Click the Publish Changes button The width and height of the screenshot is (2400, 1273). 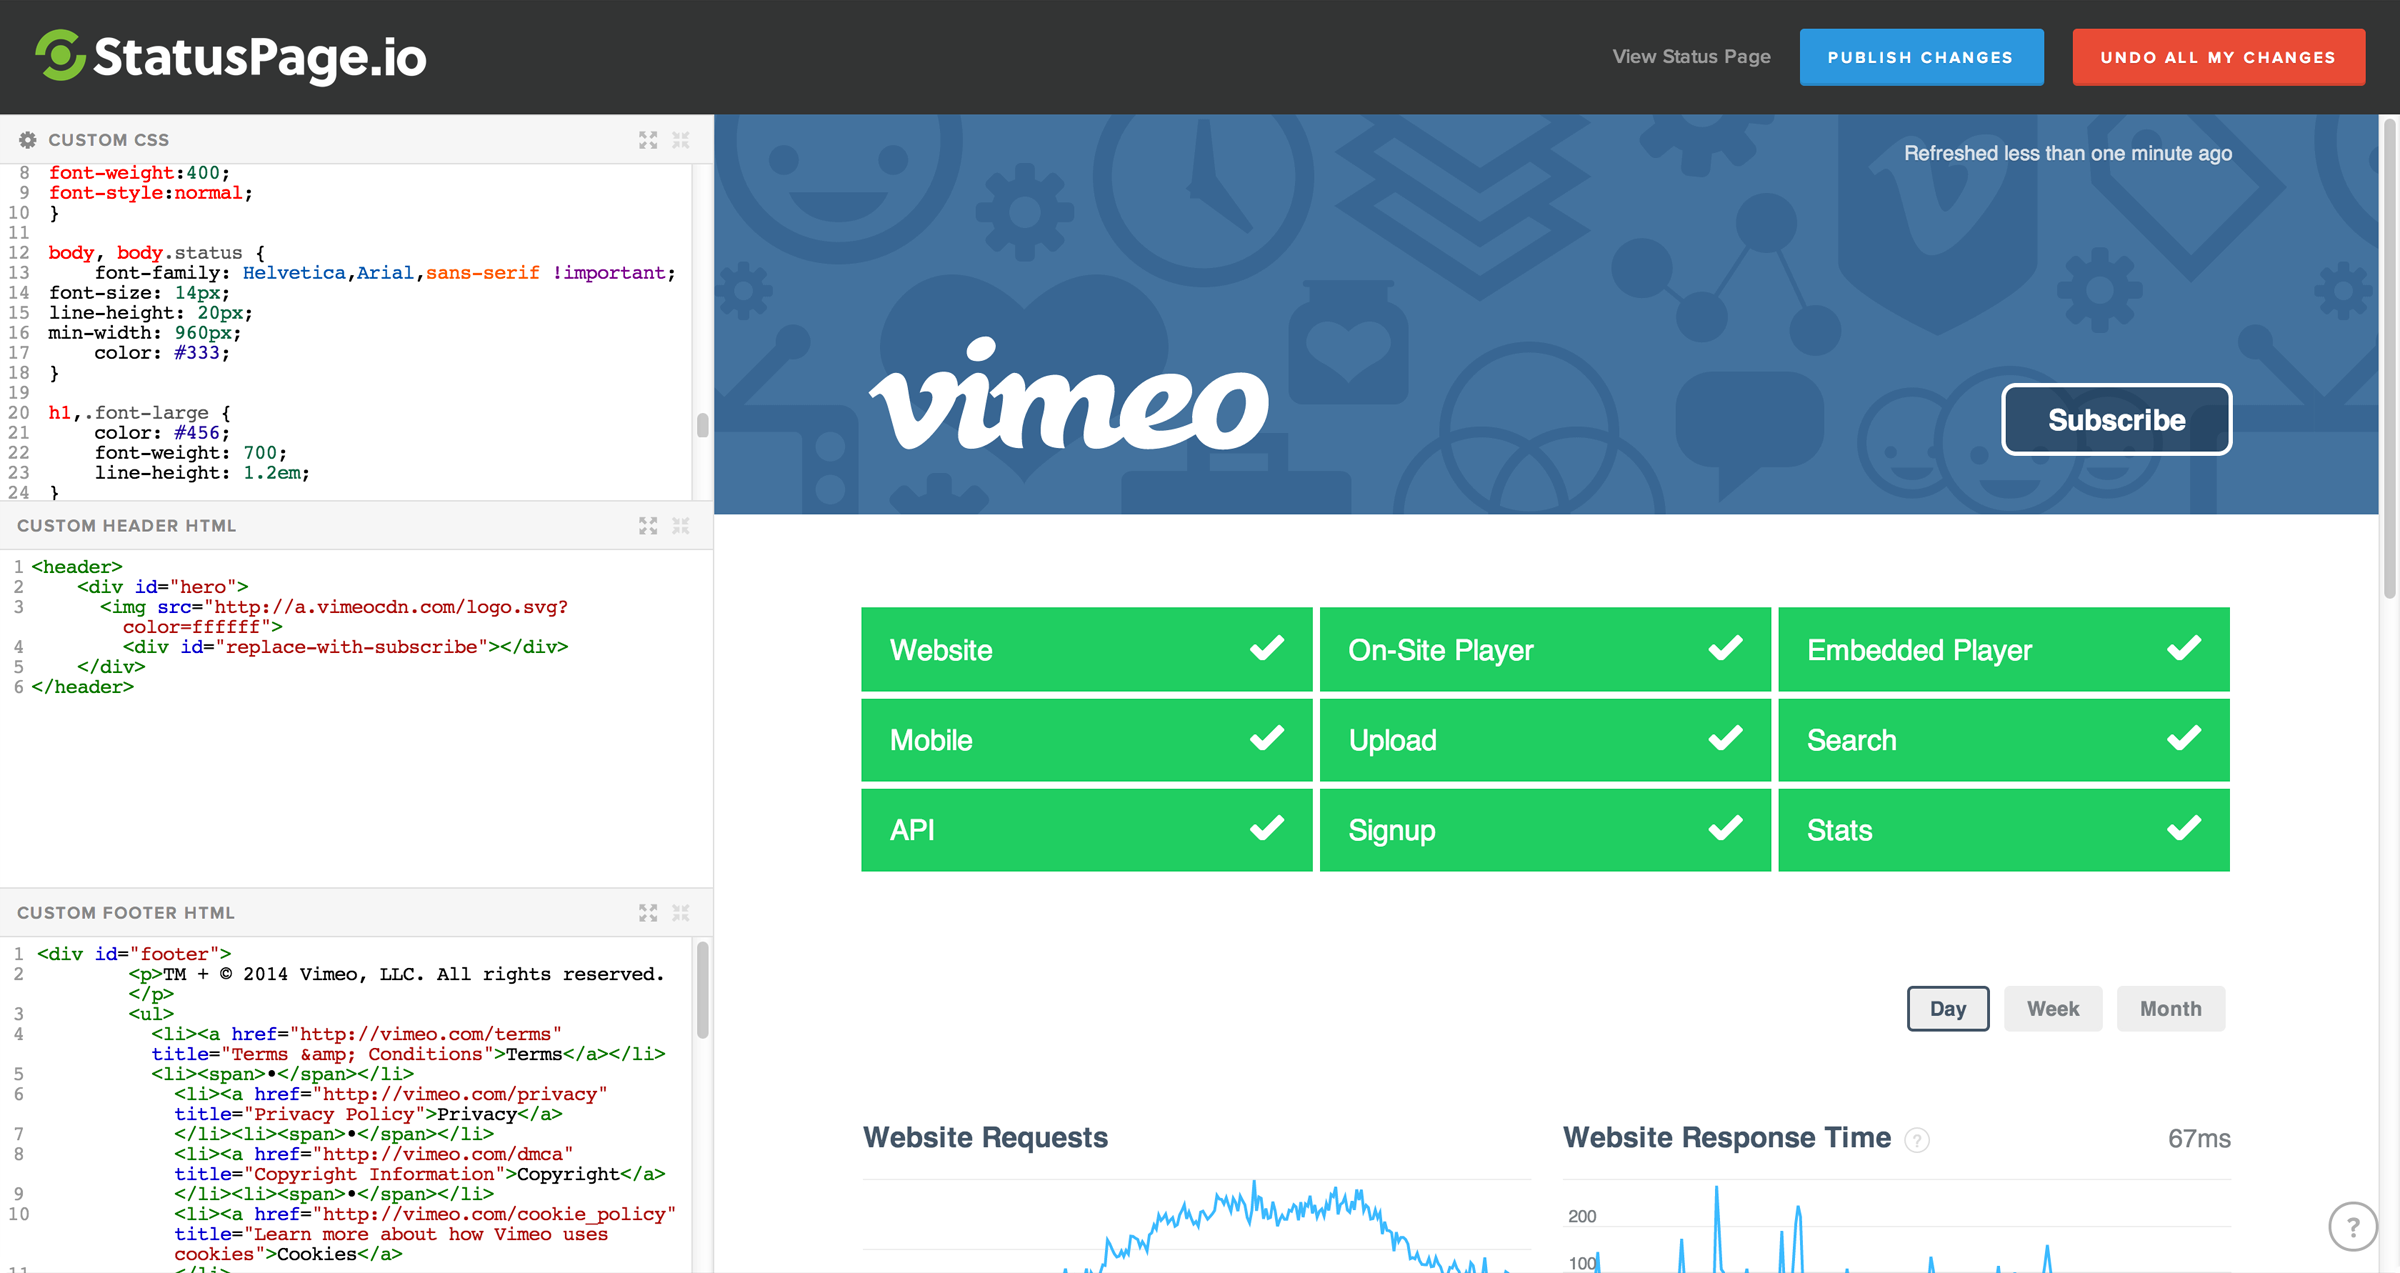[x=1920, y=57]
